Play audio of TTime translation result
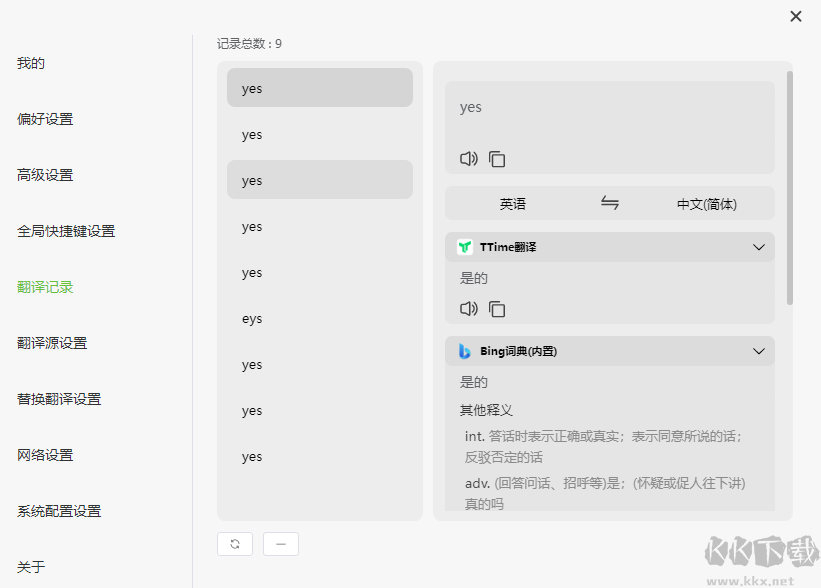 (468, 309)
